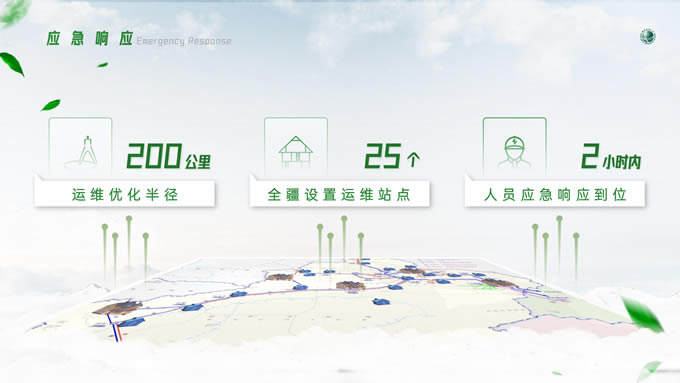
Task: Click the isolated blue station marker mid-map
Action: [x=381, y=301]
